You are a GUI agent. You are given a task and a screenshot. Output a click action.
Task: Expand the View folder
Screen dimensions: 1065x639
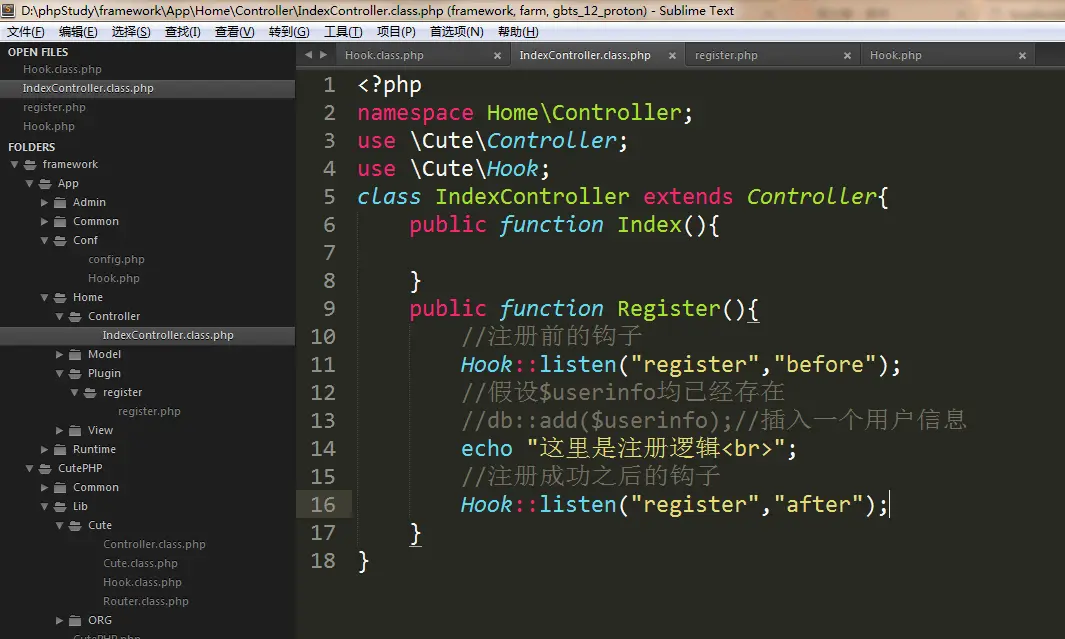[x=59, y=431]
